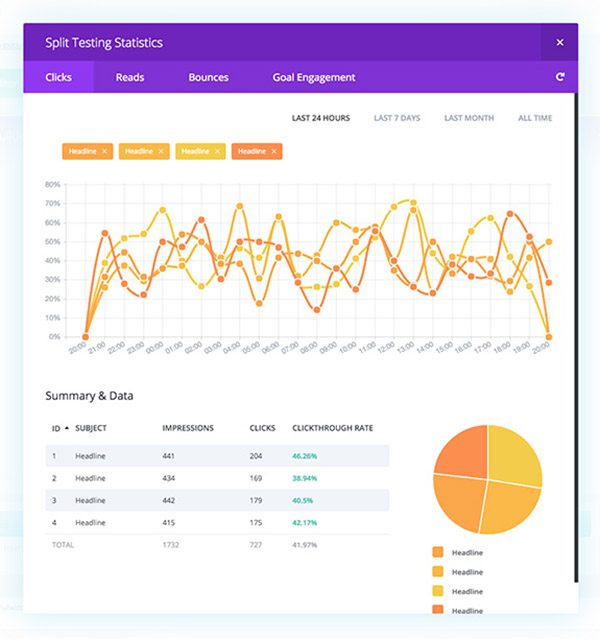
Task: Sort table by the ID column arrow
Action: point(67,428)
